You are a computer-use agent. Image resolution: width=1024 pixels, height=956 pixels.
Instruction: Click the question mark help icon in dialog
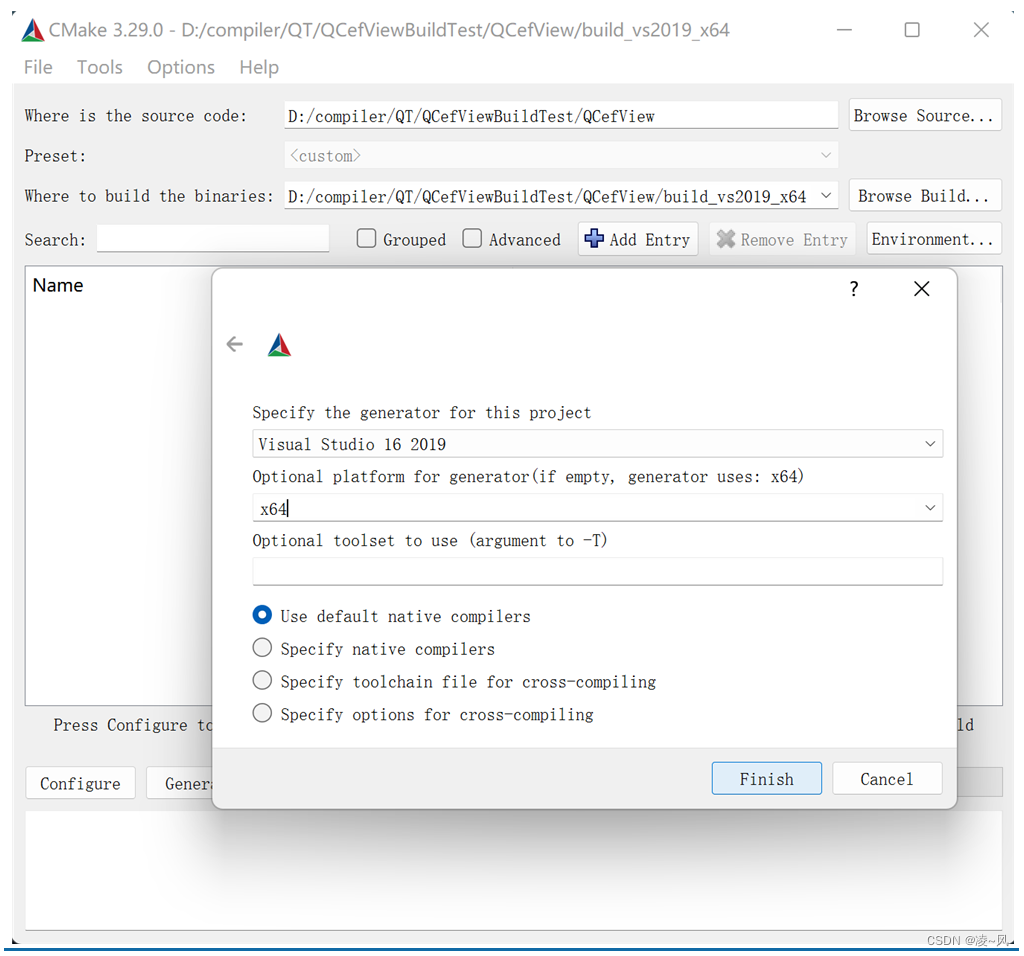(854, 289)
